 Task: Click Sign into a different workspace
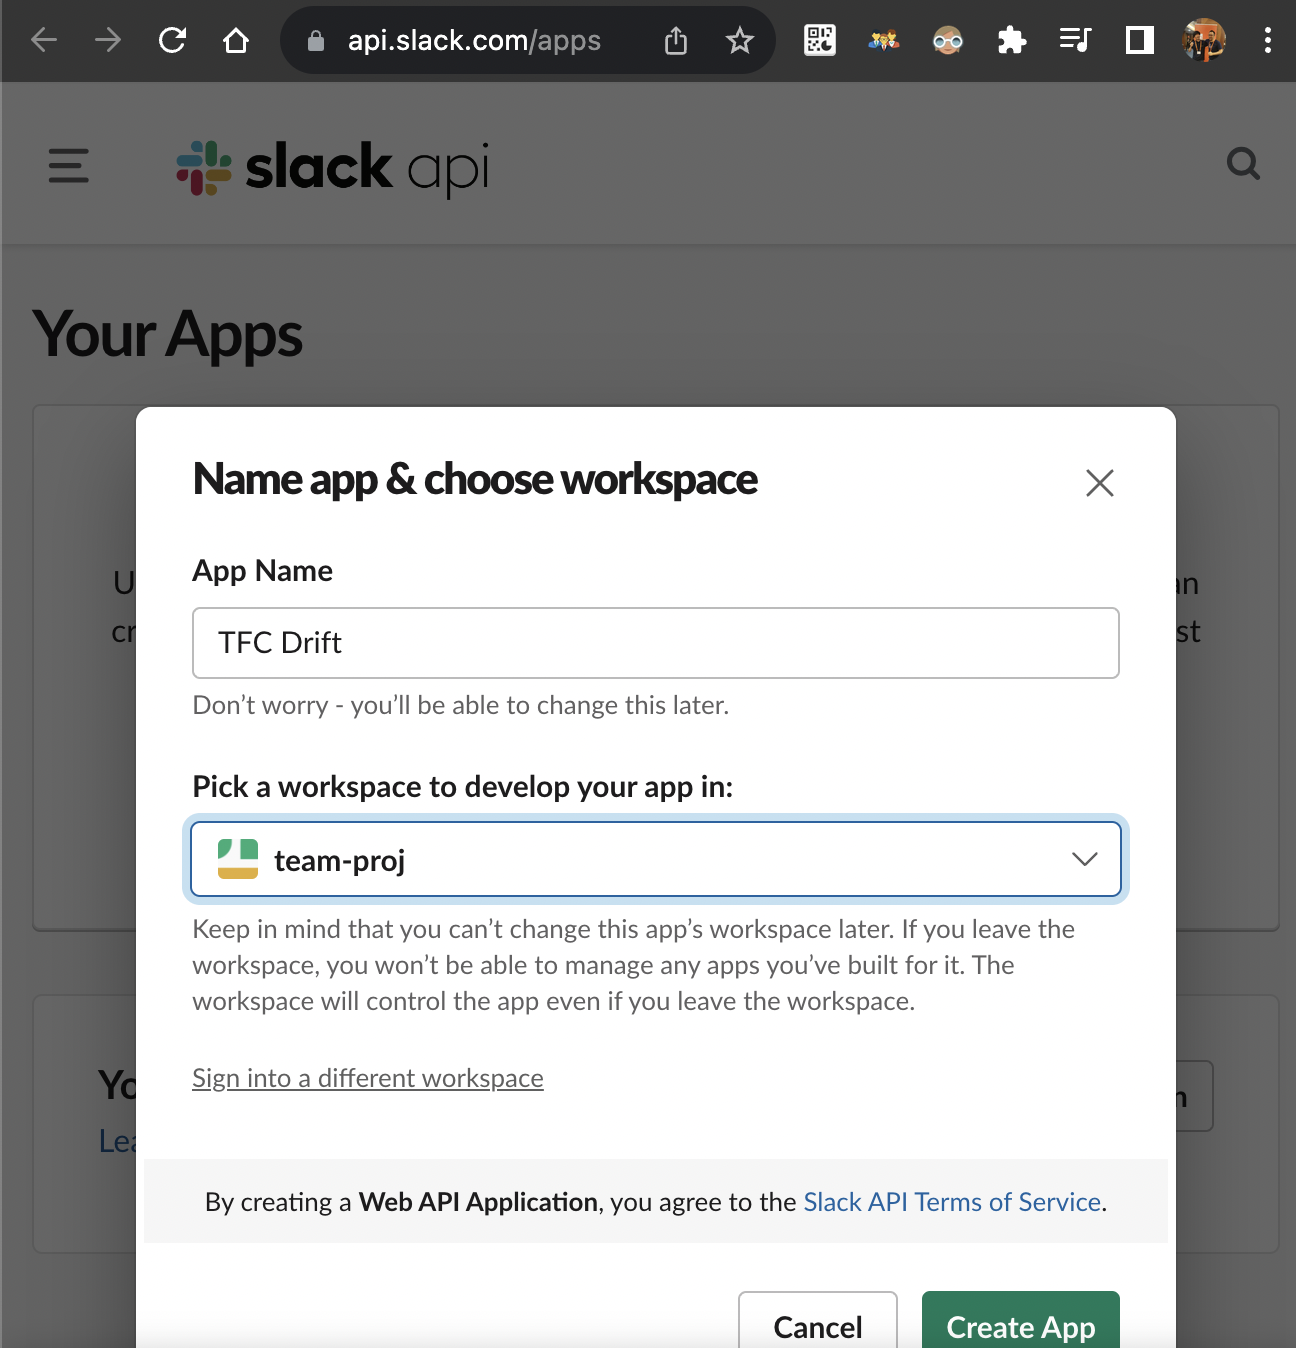tap(368, 1078)
